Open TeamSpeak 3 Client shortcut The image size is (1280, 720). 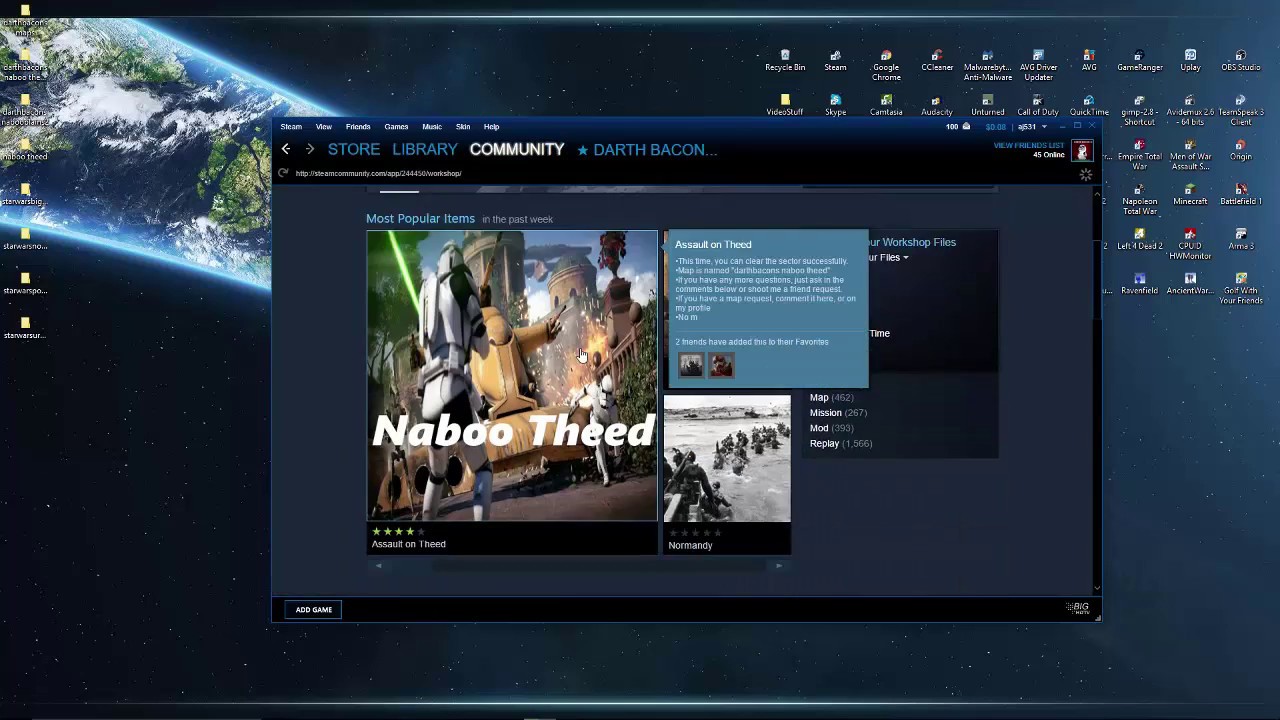pos(1241,110)
